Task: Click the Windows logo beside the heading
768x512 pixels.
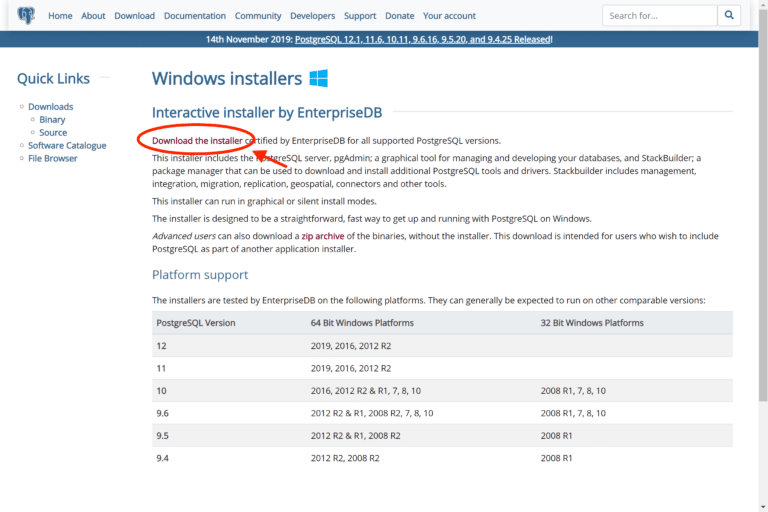Action: (318, 78)
